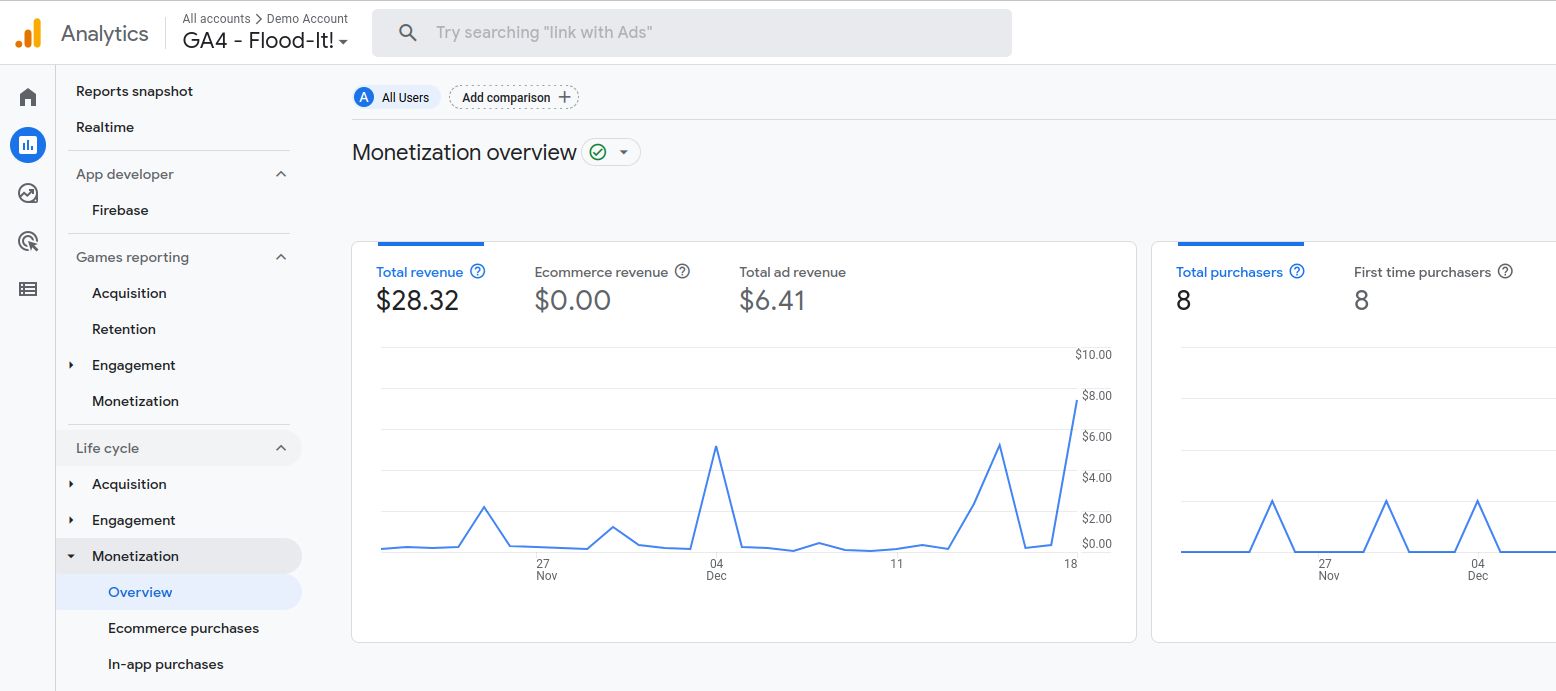Collapse the Life cycle section
Image resolution: width=1556 pixels, height=691 pixels.
point(282,448)
